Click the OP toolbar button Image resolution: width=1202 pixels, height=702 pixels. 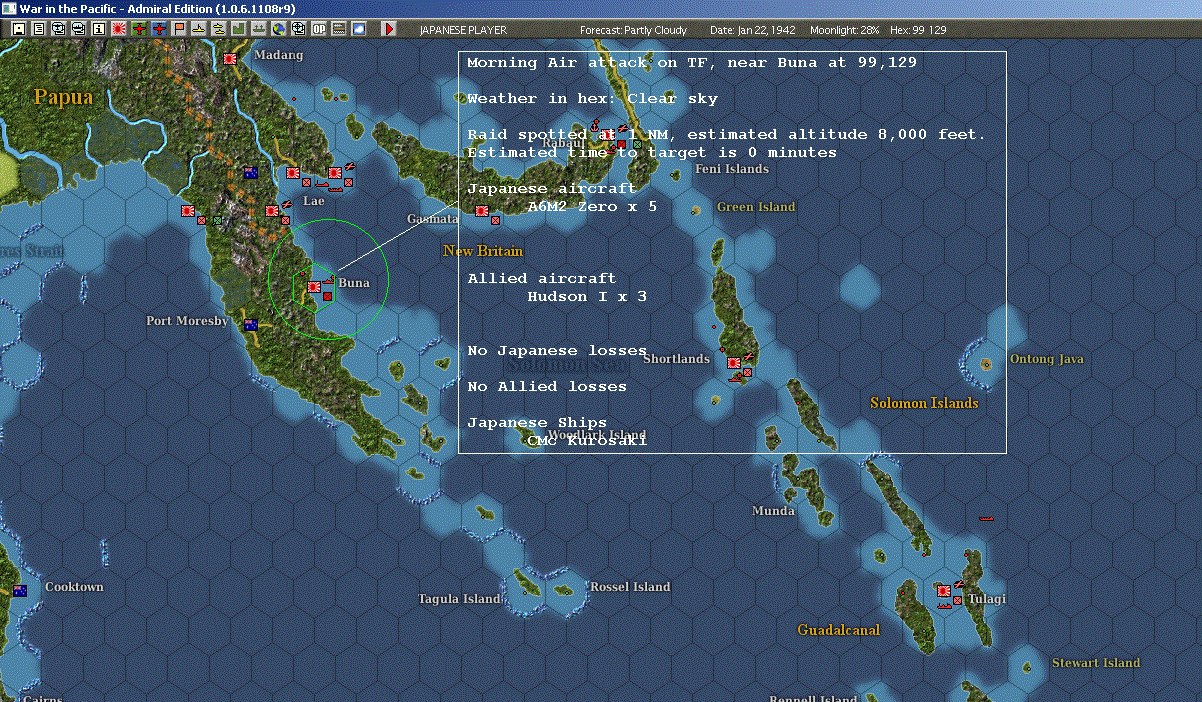319,30
